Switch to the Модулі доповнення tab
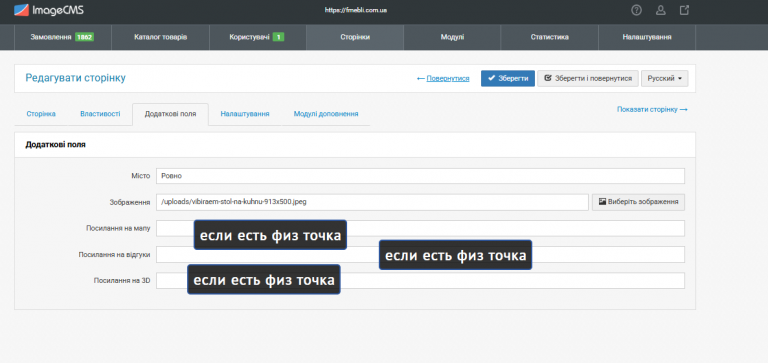768x363 pixels. (x=326, y=114)
